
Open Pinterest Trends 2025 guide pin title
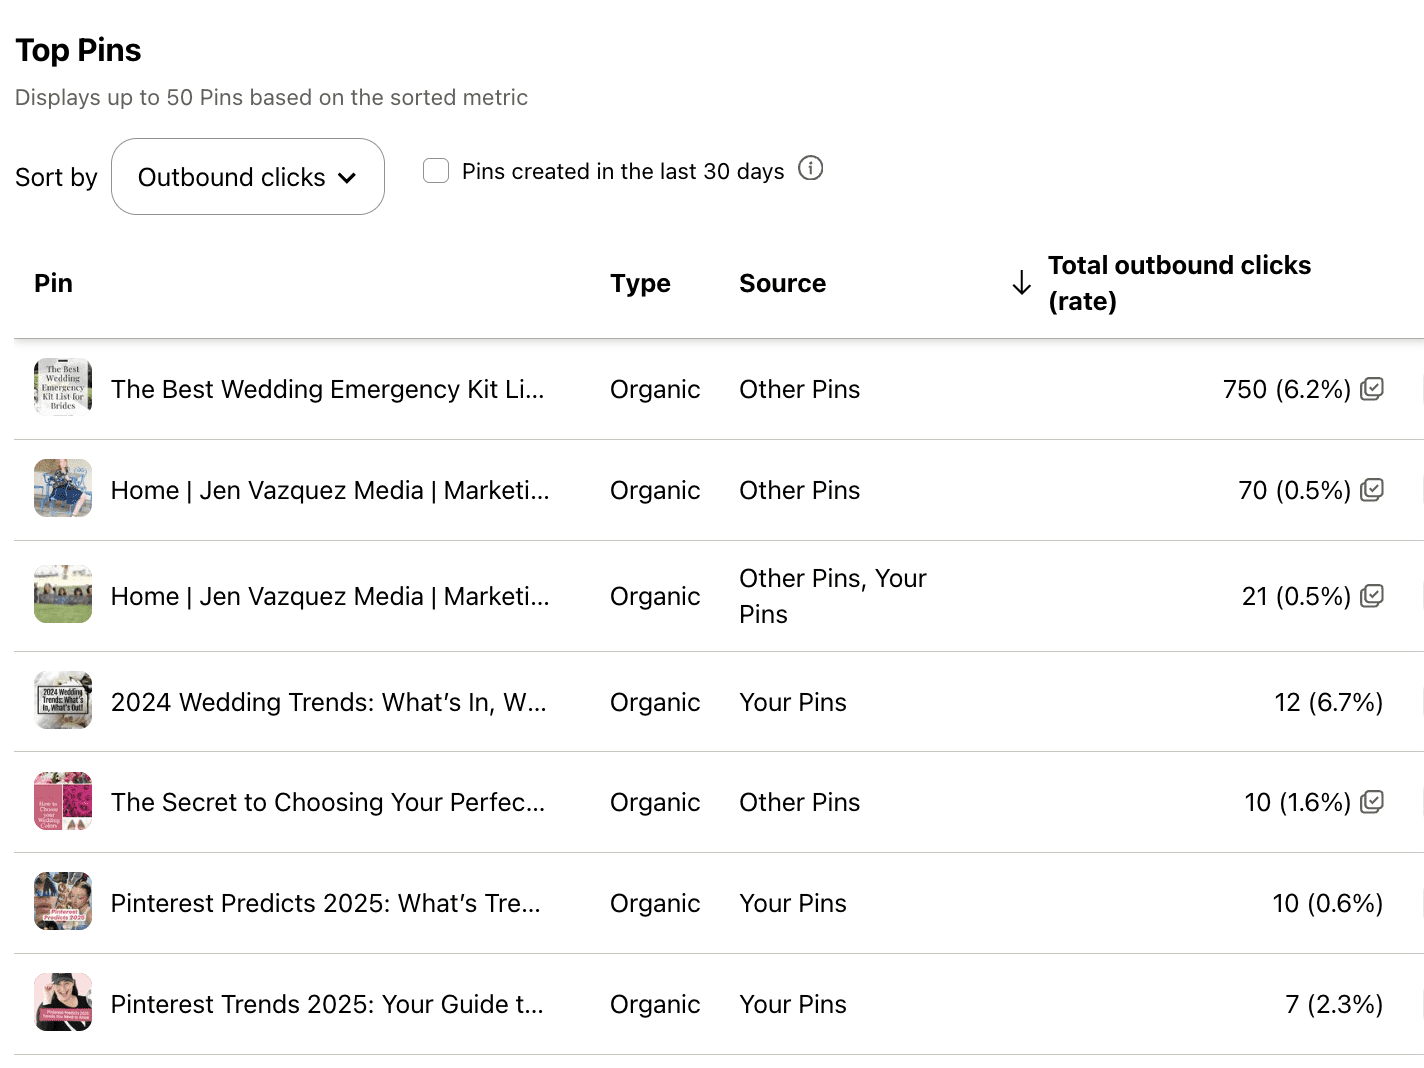(x=328, y=1004)
